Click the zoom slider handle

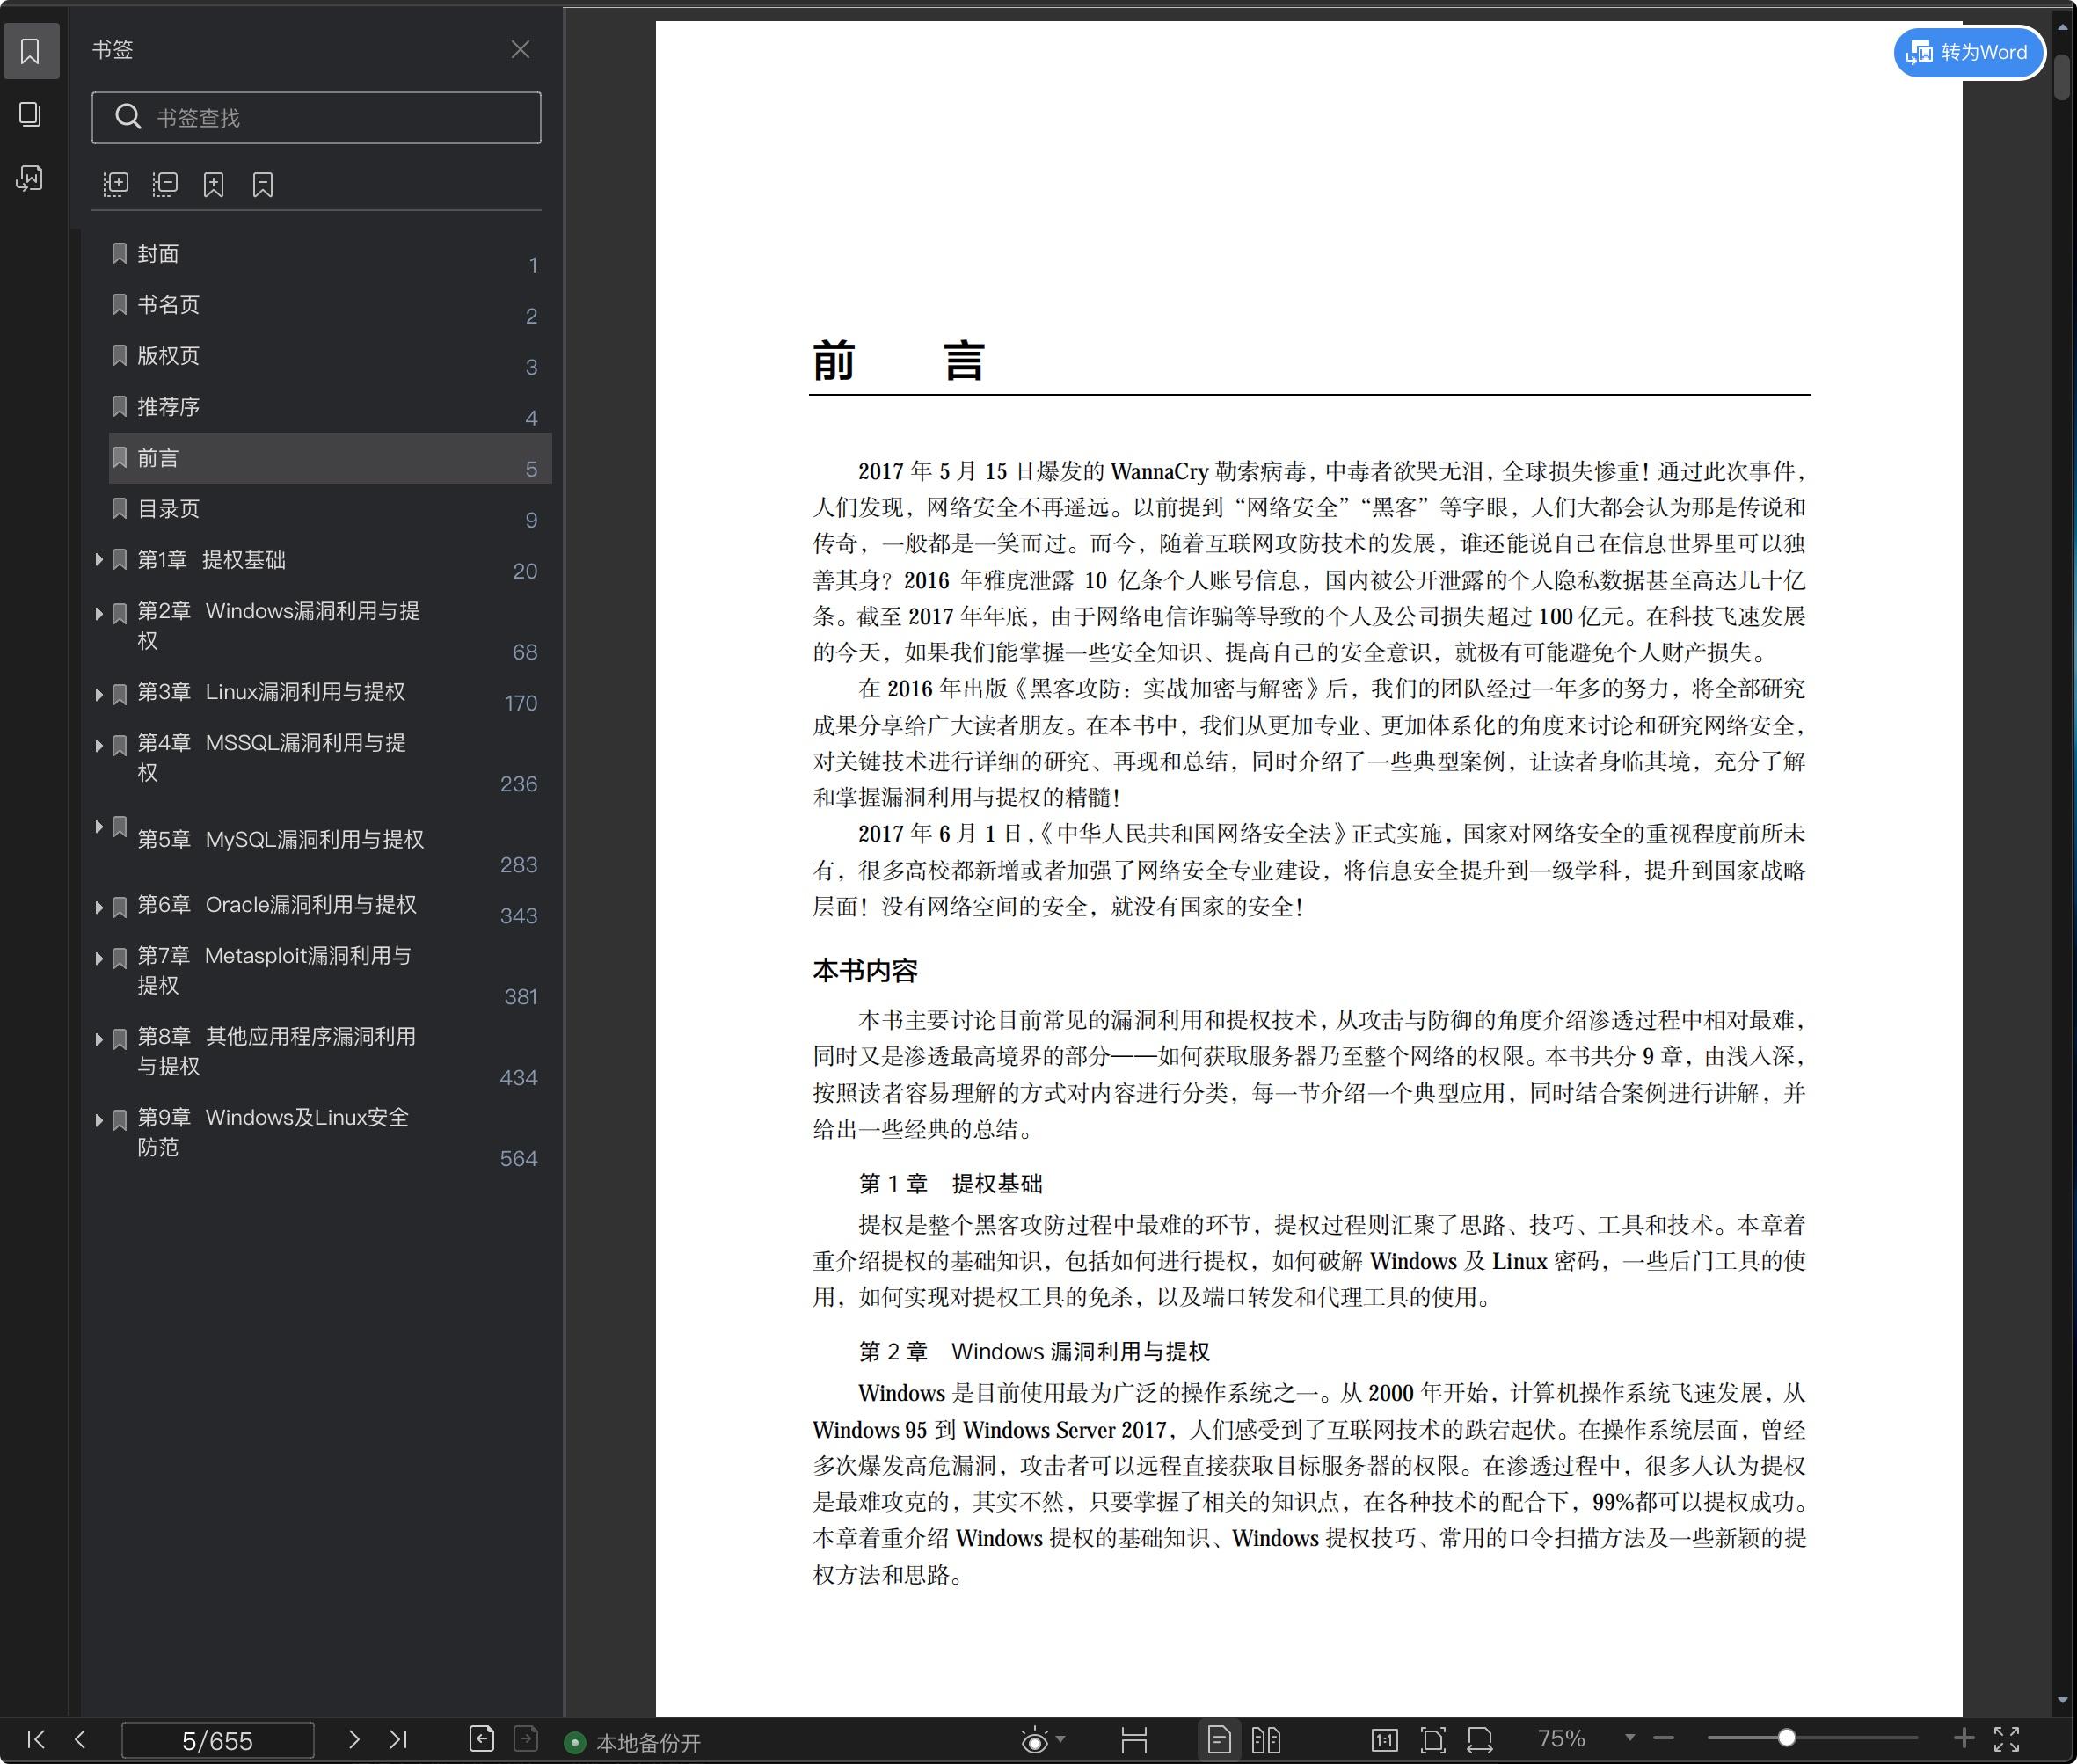[1786, 1738]
